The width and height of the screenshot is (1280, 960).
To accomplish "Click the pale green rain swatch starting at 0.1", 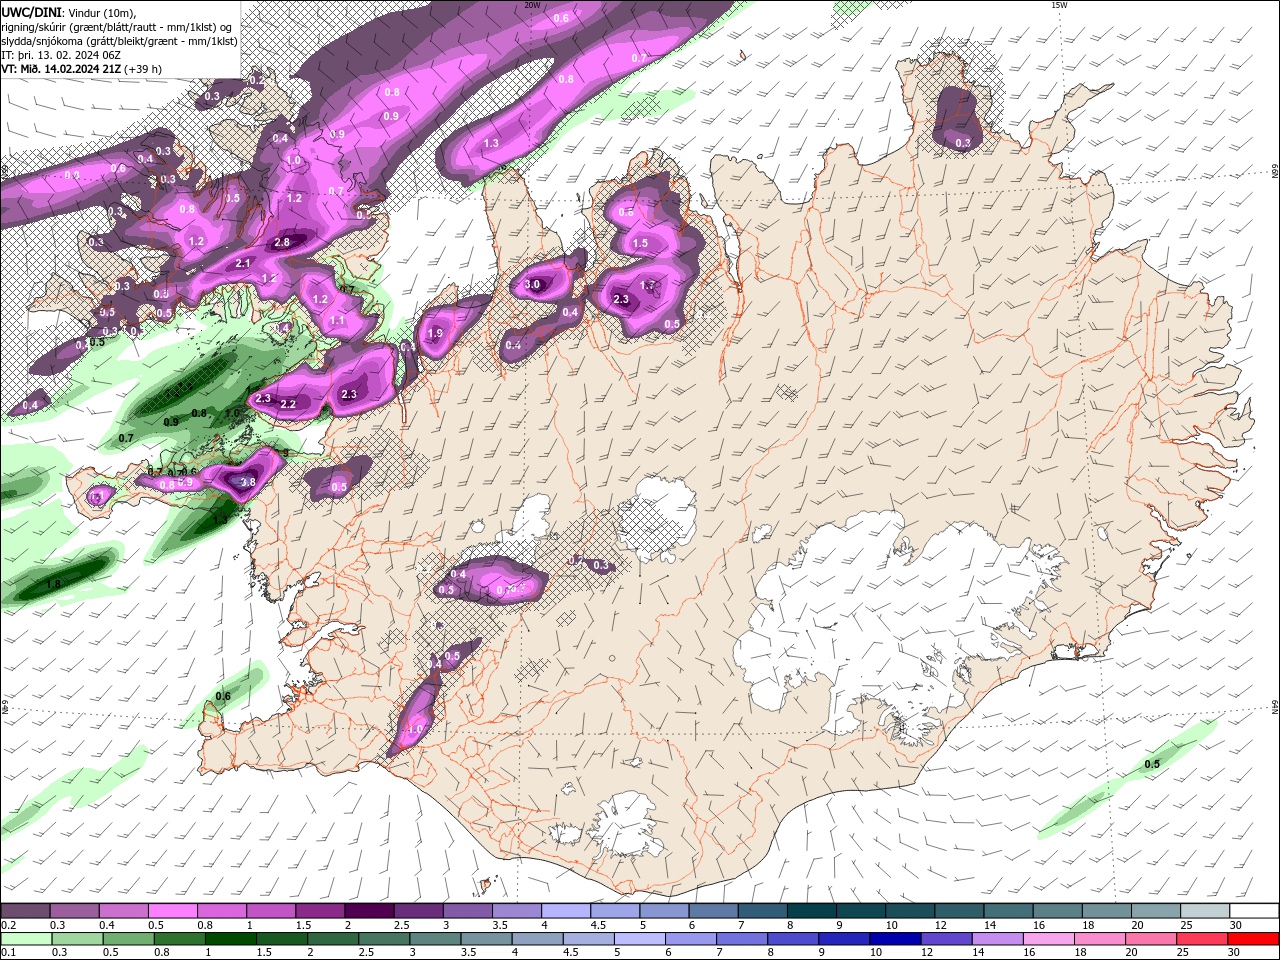I will [x=26, y=939].
